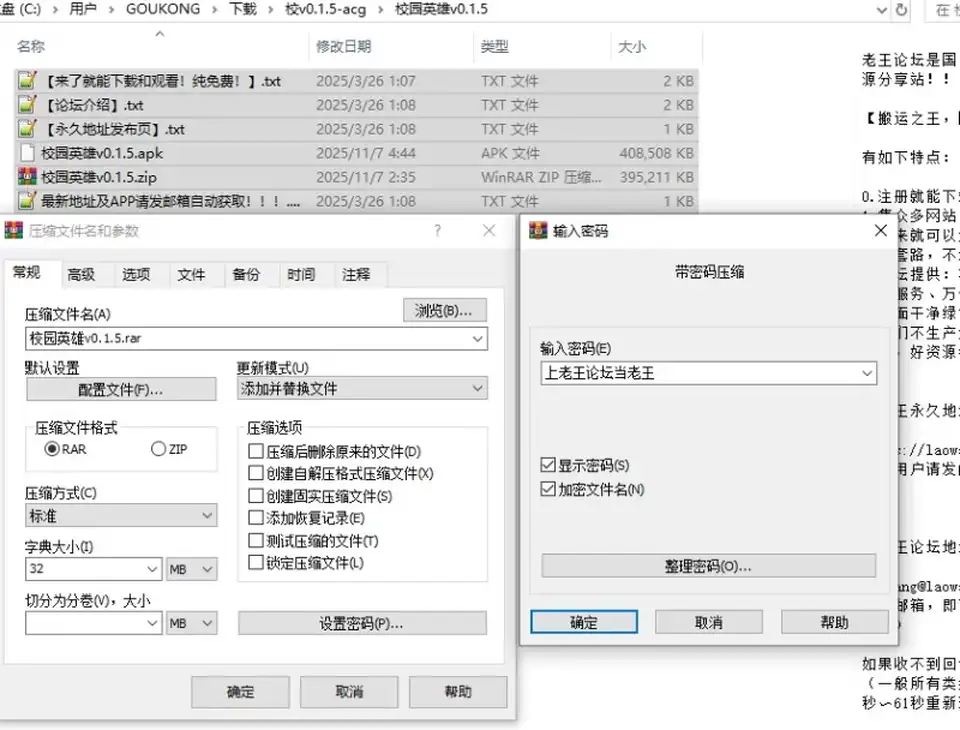Image resolution: width=960 pixels, height=730 pixels.
Task: Open the 压缩方式 dropdown showing 标准
Action: 121,516
